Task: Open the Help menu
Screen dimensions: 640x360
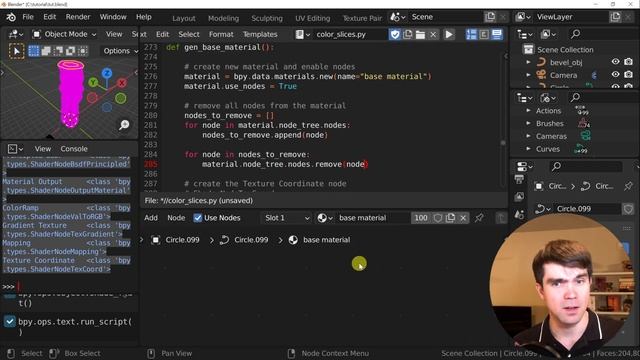Action: (144, 17)
